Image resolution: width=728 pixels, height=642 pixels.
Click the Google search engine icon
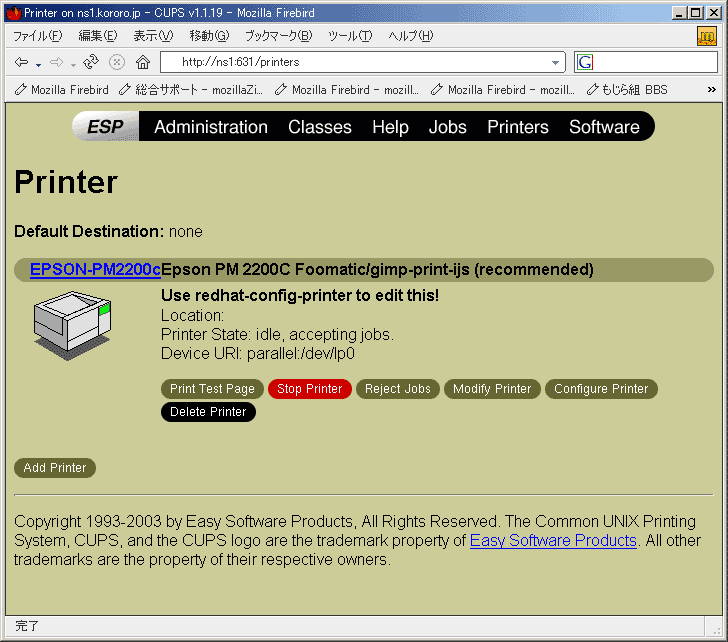[x=585, y=62]
